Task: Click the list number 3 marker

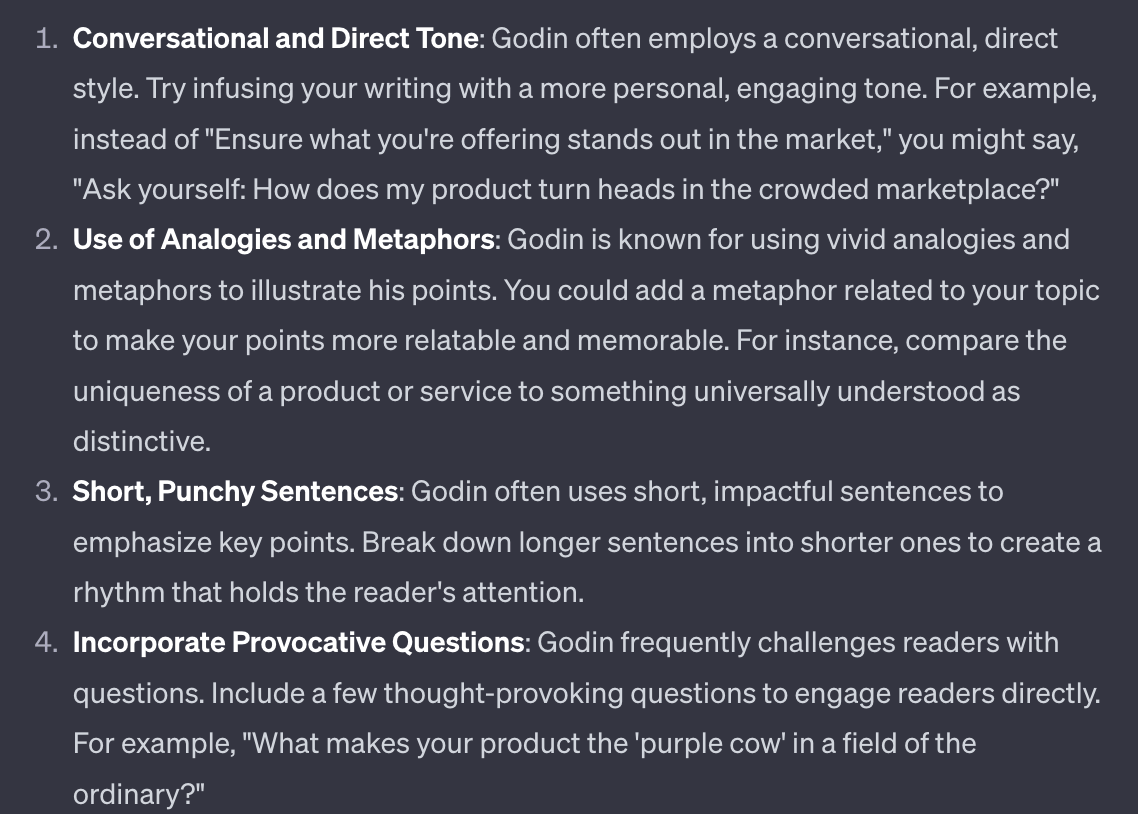Action: click(46, 492)
